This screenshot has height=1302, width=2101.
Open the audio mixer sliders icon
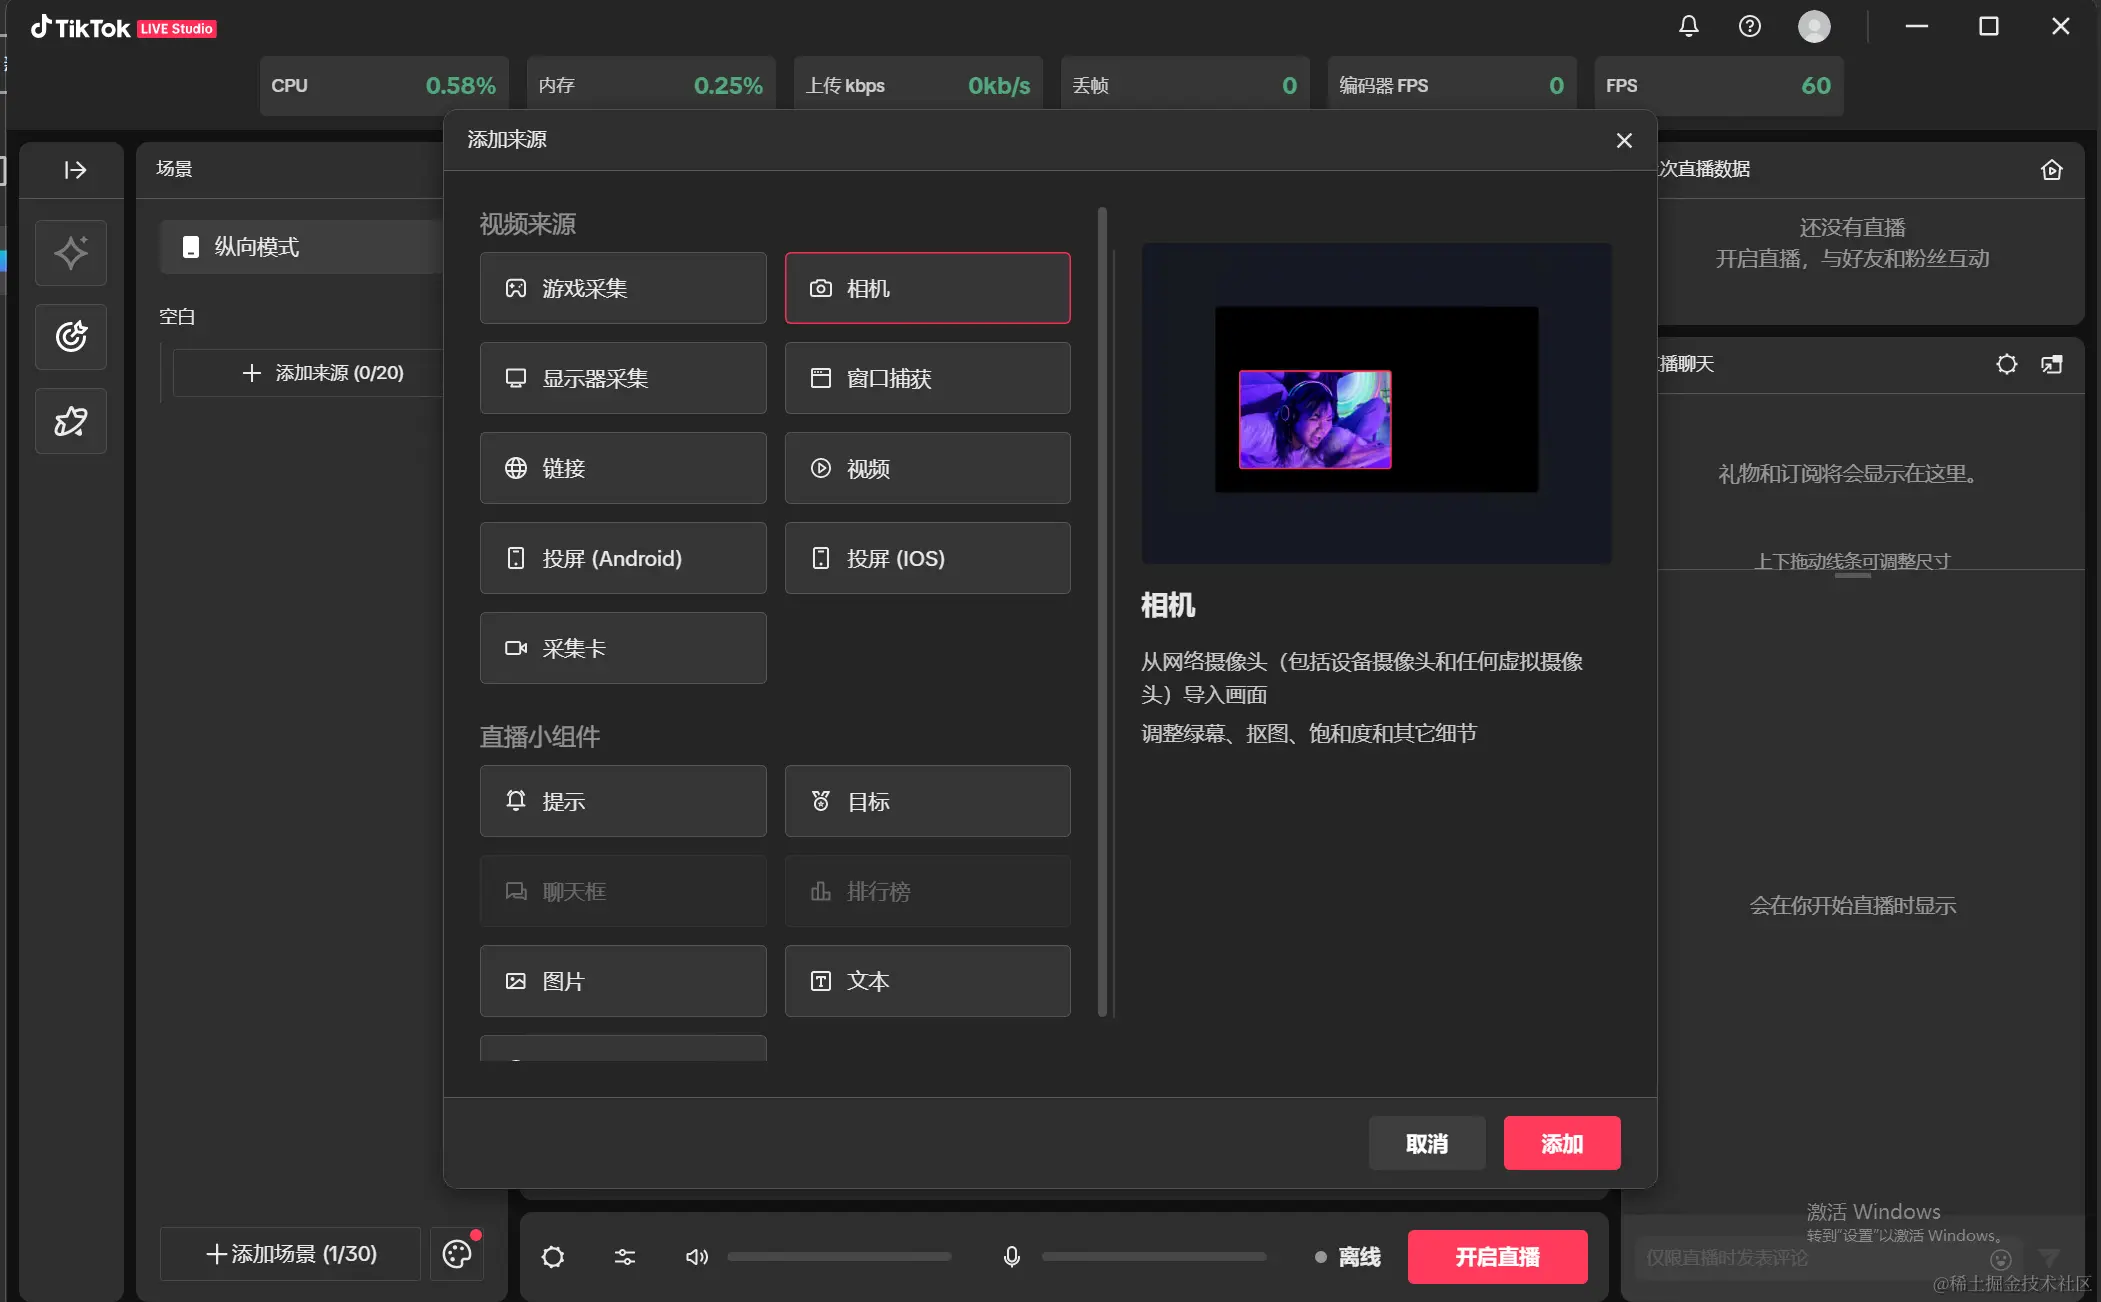pyautogui.click(x=625, y=1257)
